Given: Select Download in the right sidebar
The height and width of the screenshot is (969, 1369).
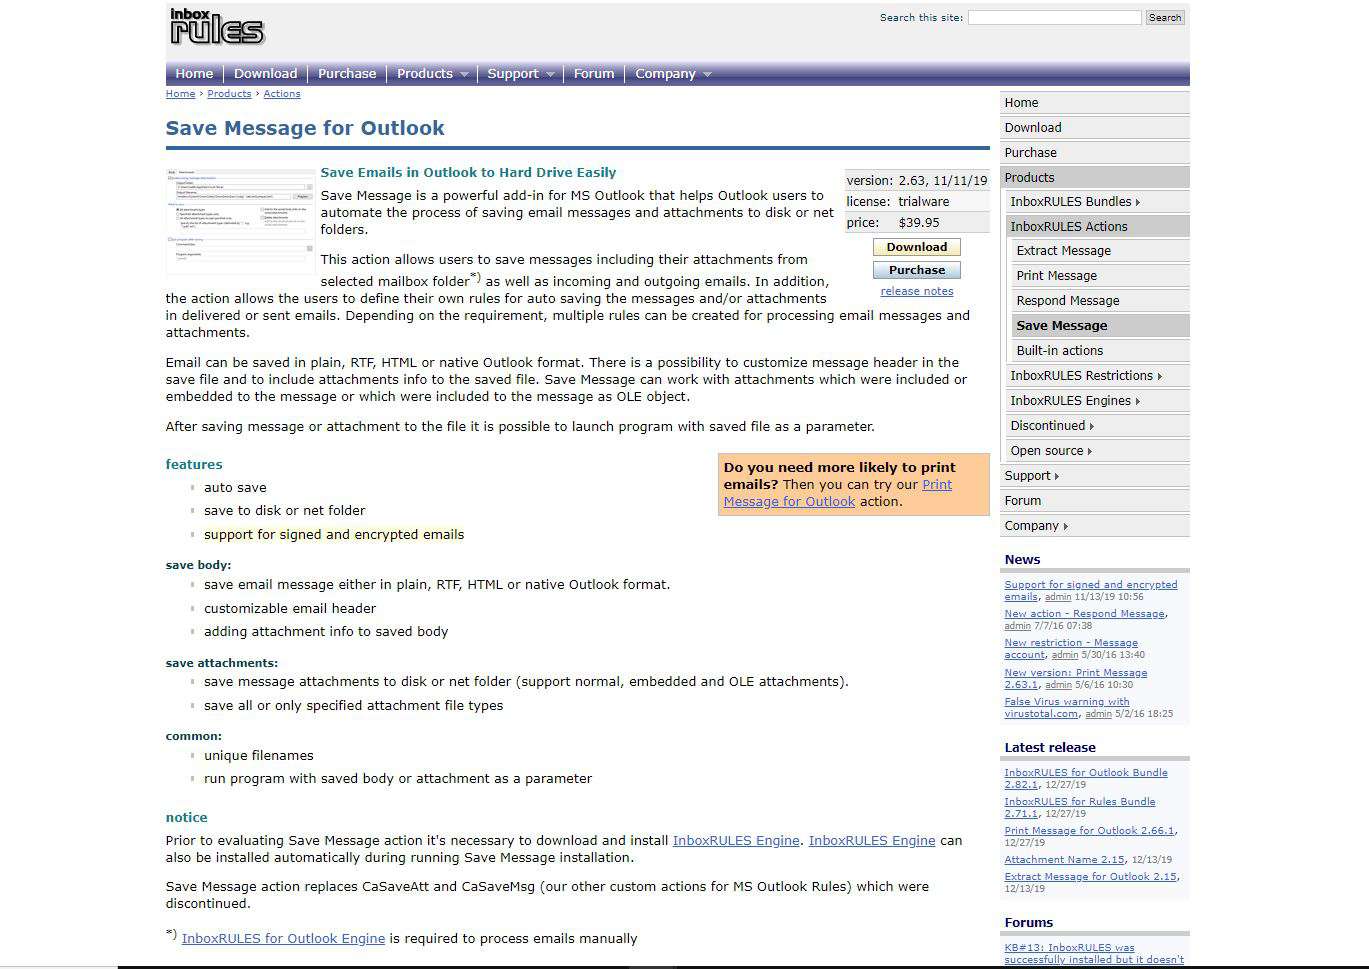Looking at the screenshot, I should coord(1095,128).
